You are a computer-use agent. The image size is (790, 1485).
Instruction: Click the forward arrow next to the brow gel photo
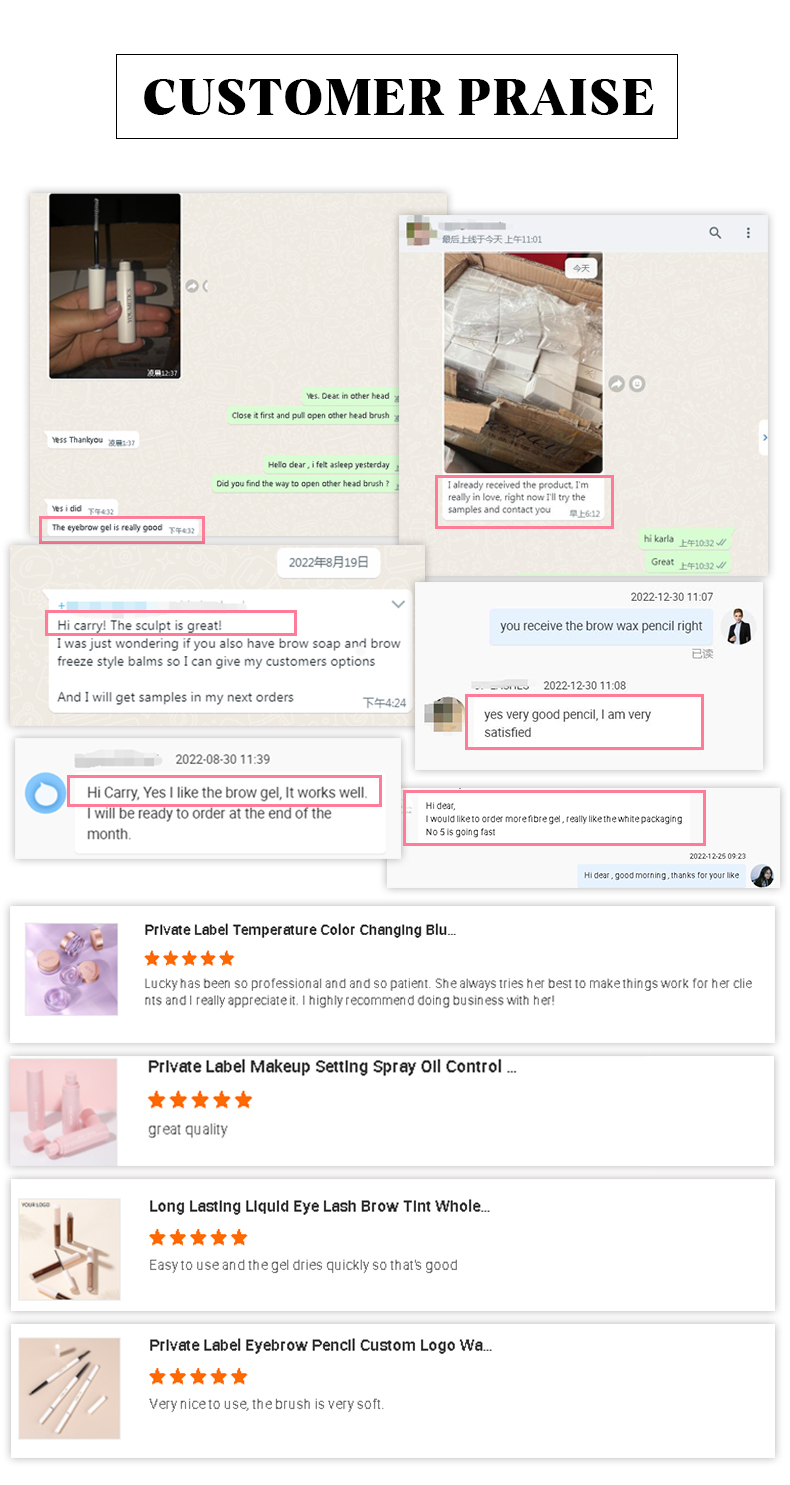tap(191, 286)
